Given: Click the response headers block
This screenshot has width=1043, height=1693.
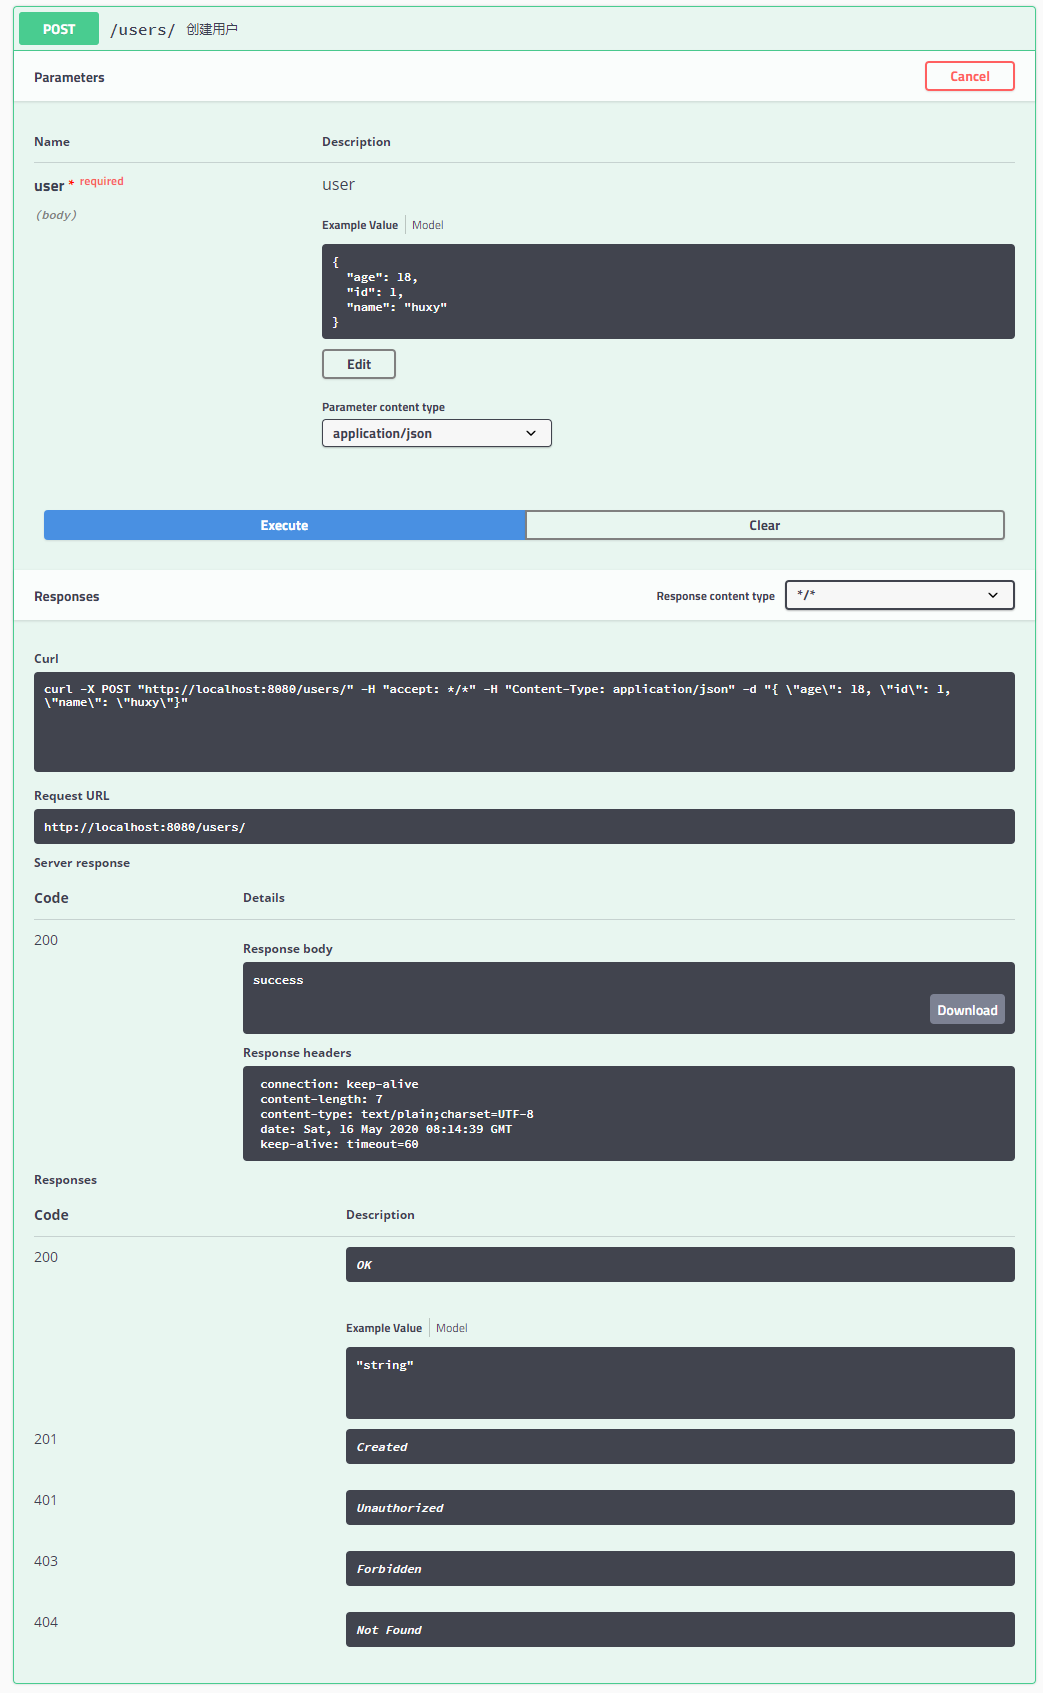Looking at the screenshot, I should point(629,1114).
